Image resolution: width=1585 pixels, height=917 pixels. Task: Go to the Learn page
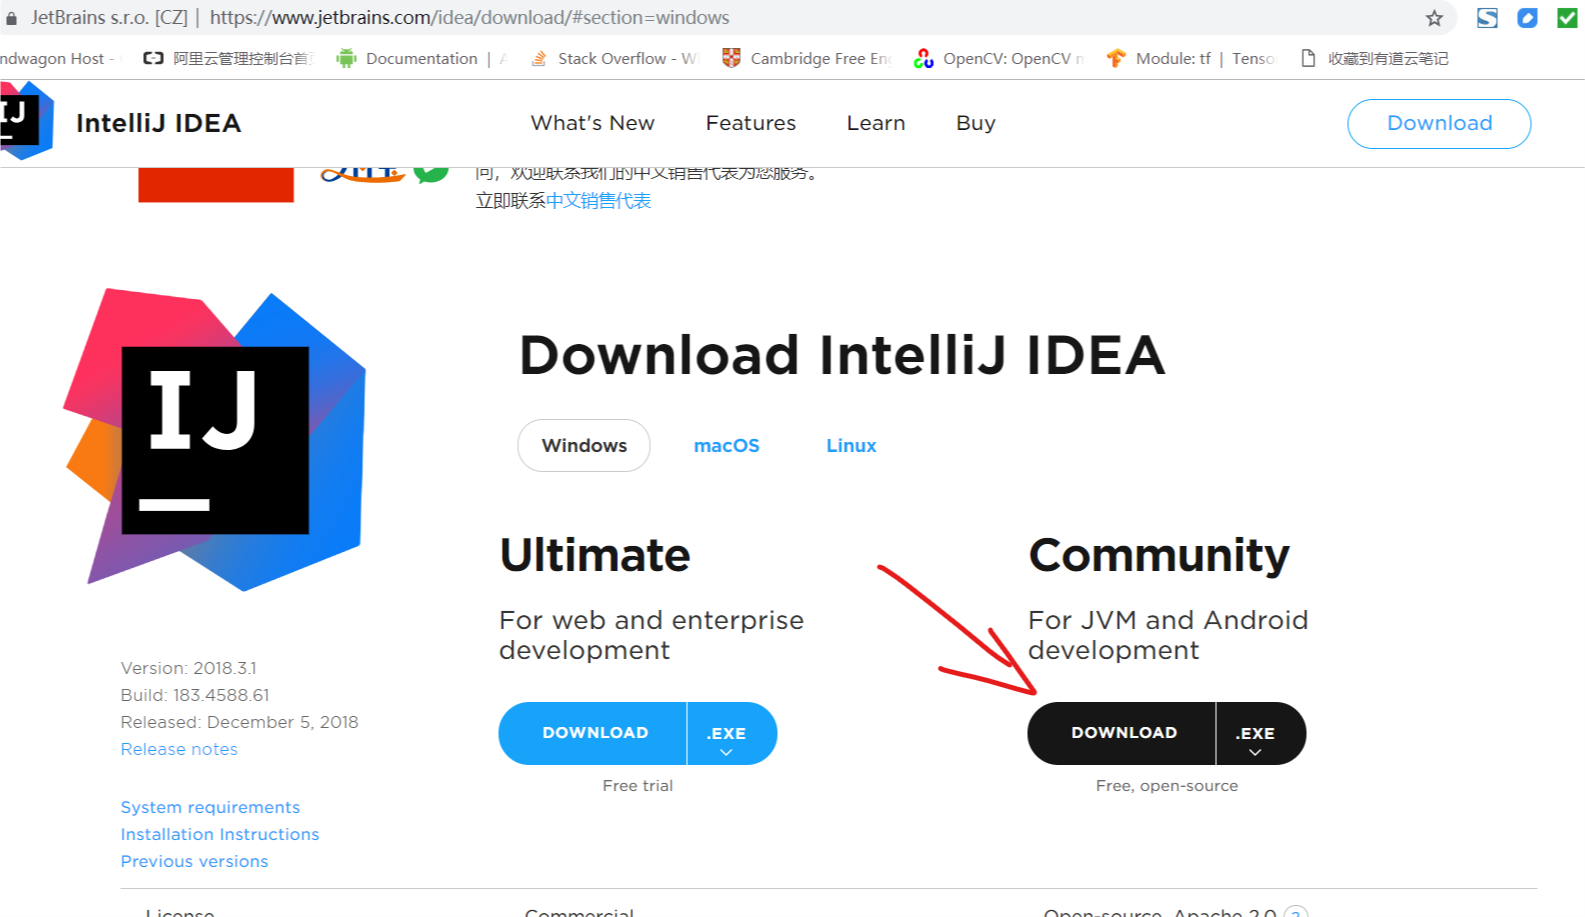(x=876, y=123)
